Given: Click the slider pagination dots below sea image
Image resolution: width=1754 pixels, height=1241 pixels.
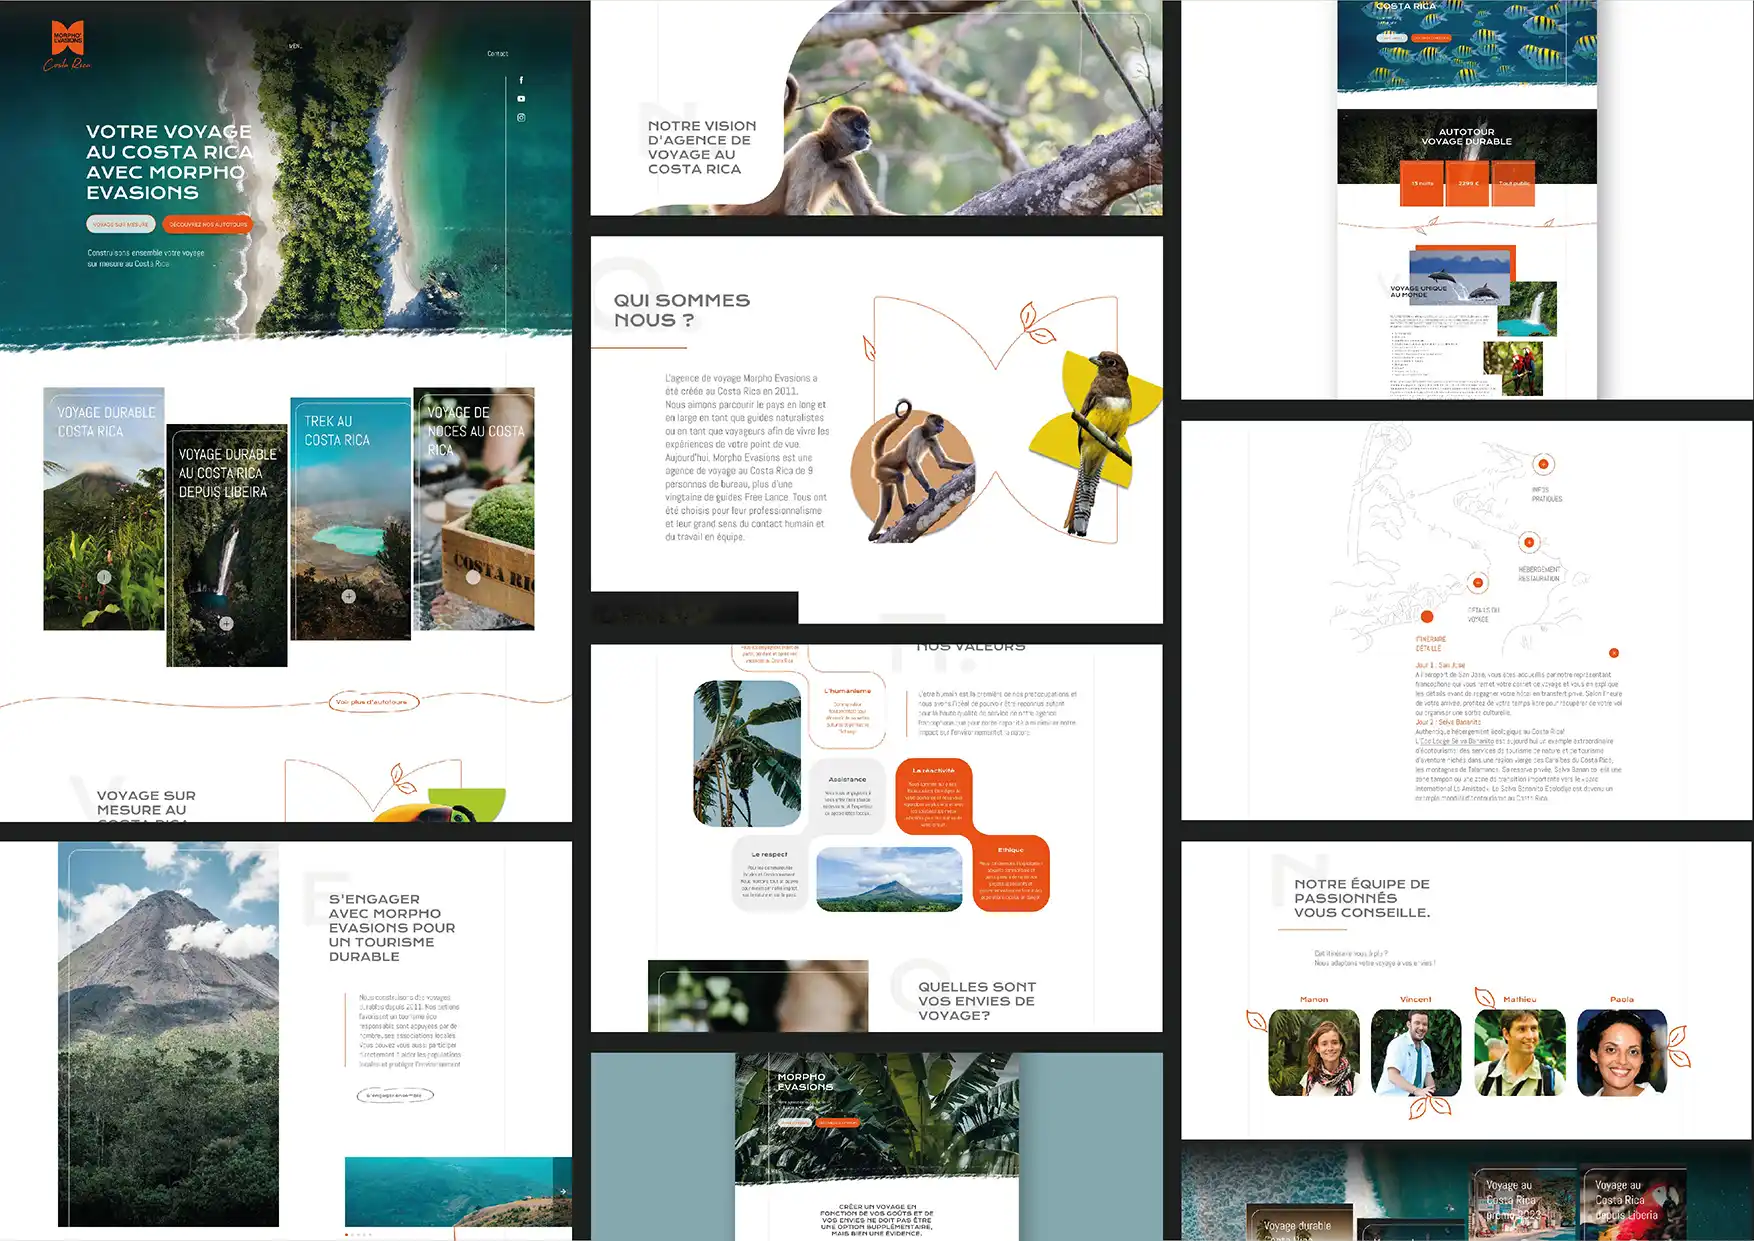Looking at the screenshot, I should (x=358, y=1234).
